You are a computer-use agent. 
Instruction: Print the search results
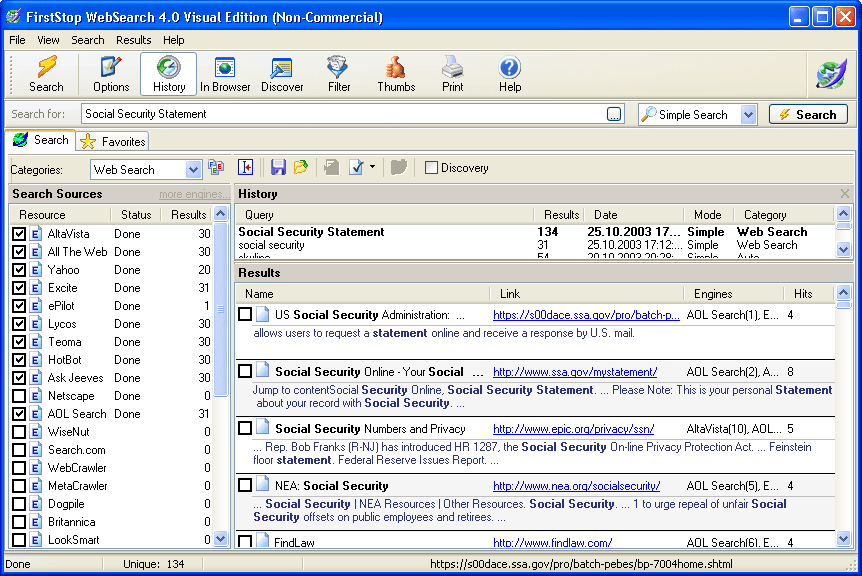pyautogui.click(x=452, y=74)
